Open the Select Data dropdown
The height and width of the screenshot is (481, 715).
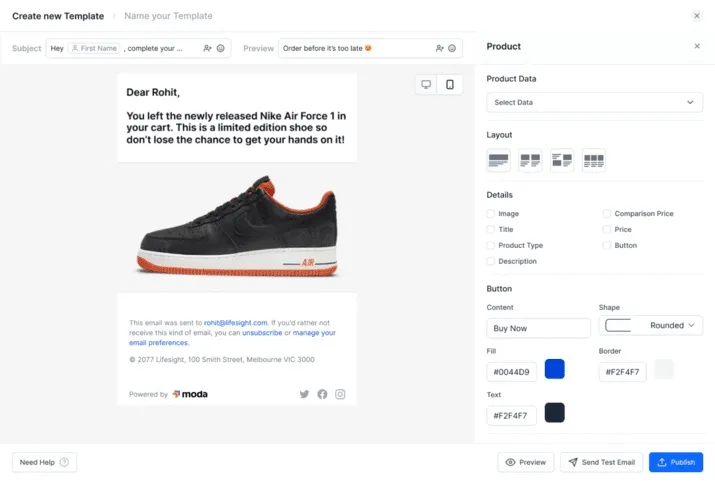595,102
